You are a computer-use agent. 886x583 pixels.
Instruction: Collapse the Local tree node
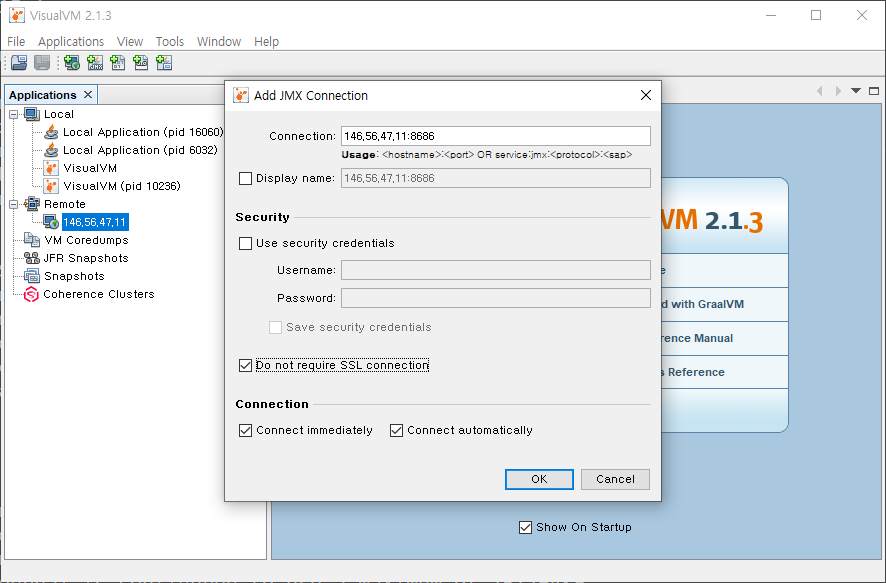pos(14,115)
